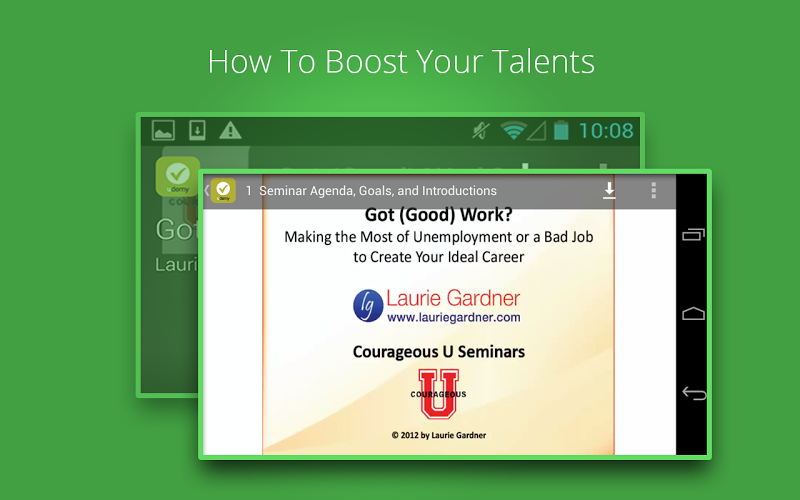The width and height of the screenshot is (800, 500).
Task: Click 'Making the Most of Unemployment' subtitle line
Action: 439,237
